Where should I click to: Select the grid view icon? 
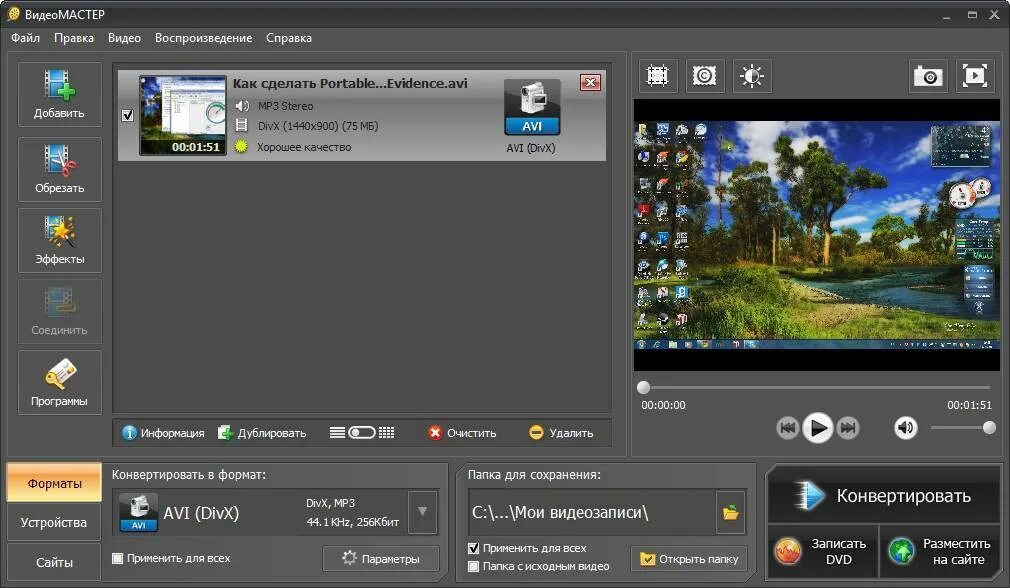point(386,432)
